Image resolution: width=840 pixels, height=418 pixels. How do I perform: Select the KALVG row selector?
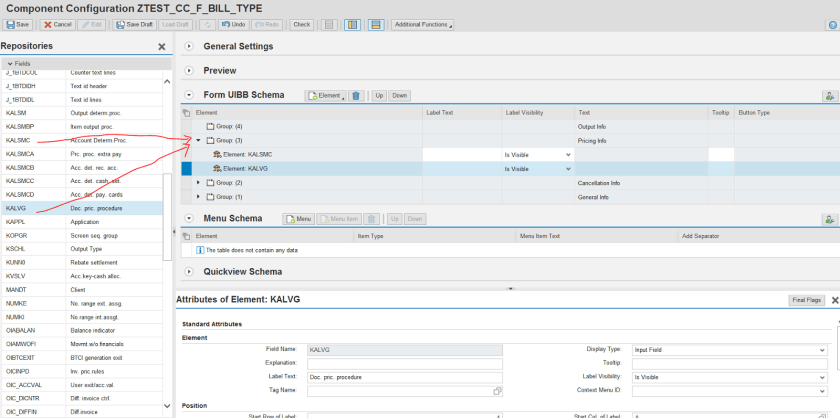[186, 169]
